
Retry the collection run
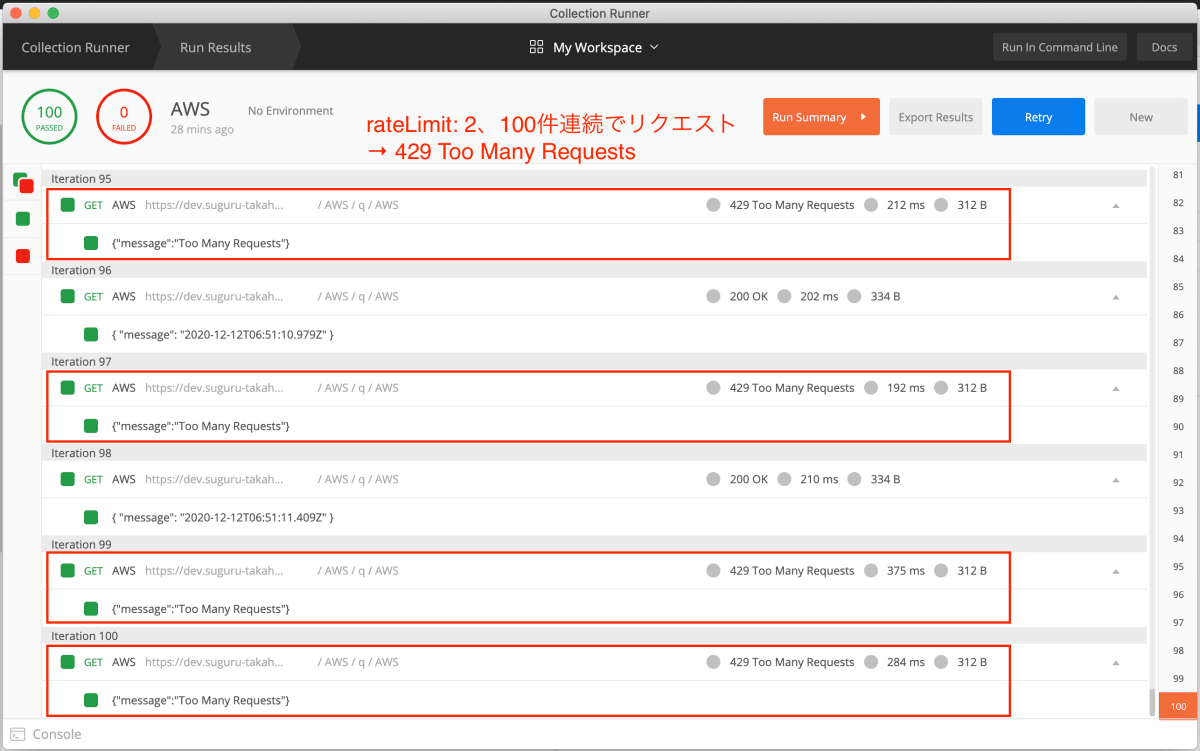coord(1038,117)
